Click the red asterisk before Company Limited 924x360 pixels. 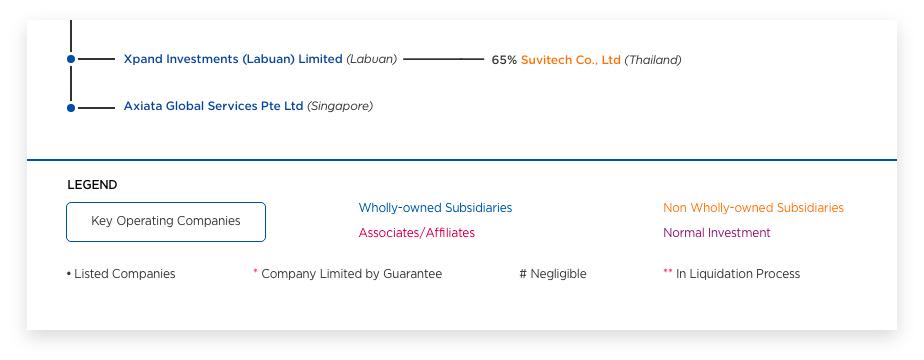[x=256, y=272]
